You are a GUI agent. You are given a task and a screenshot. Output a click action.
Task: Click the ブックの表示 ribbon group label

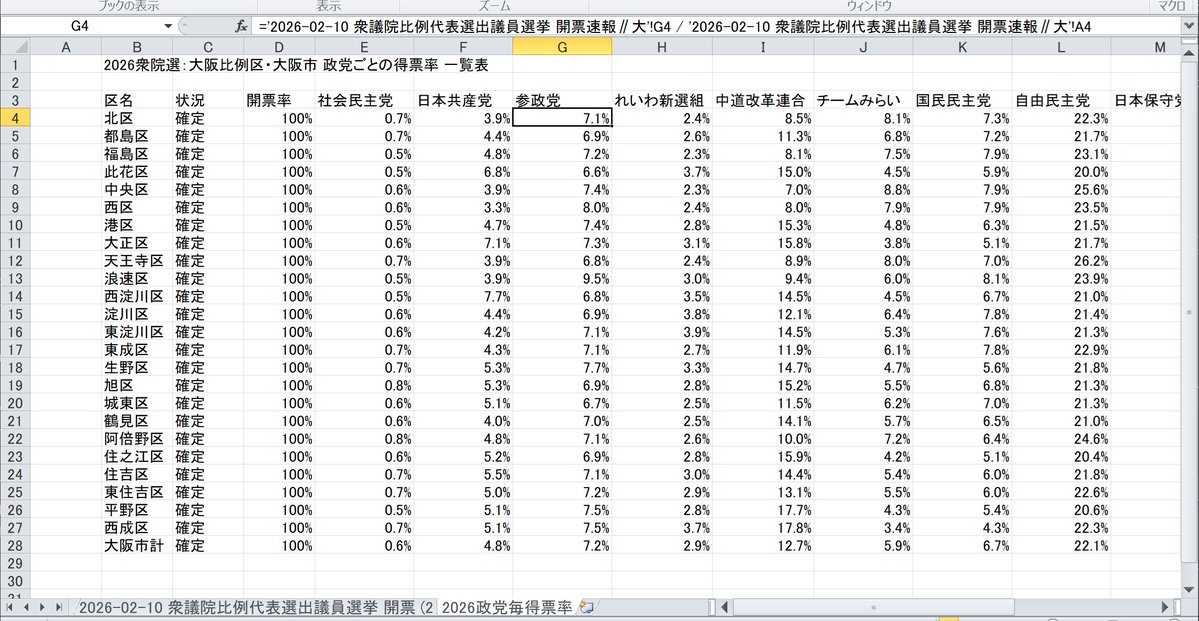pyautogui.click(x=127, y=6)
